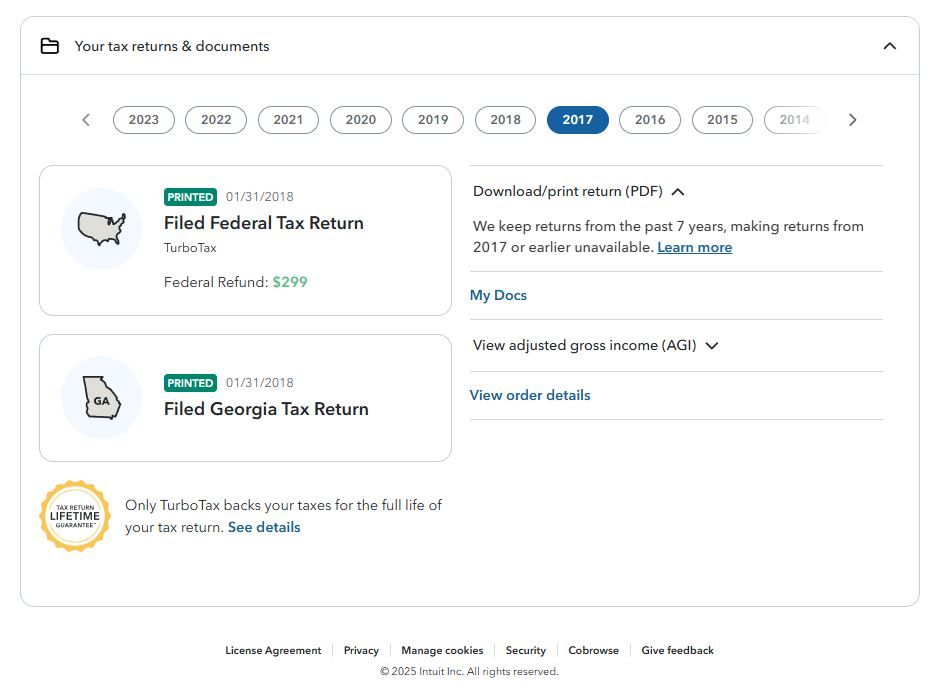
Task: Open the See details guarantee link
Action: click(x=264, y=527)
